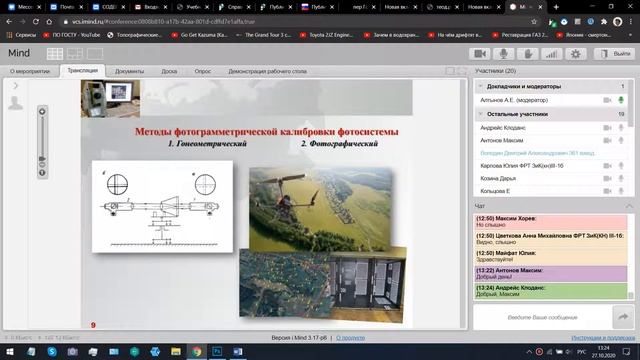Open the settings gear in Mind toolbar
Viewport: 640px width, 360px height.
coord(576,54)
